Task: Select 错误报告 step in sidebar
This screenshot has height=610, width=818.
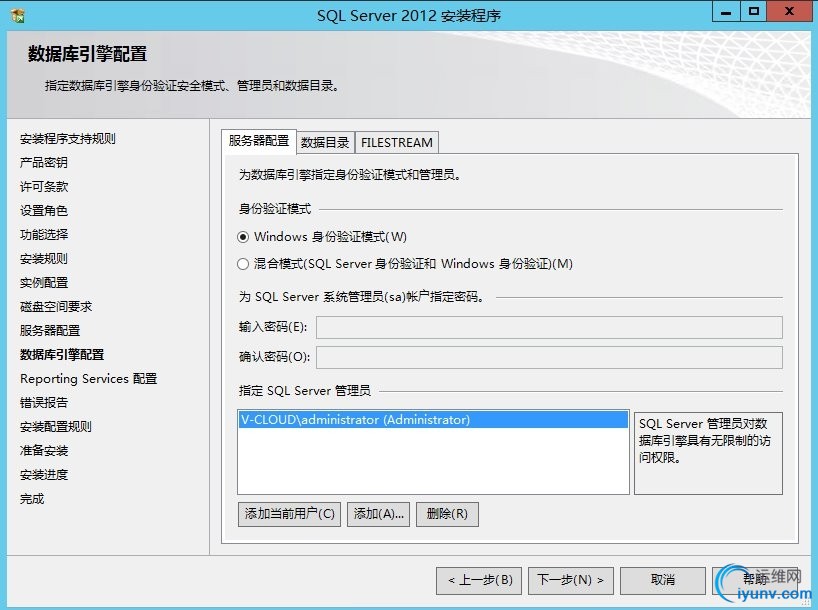Action: pos(44,403)
